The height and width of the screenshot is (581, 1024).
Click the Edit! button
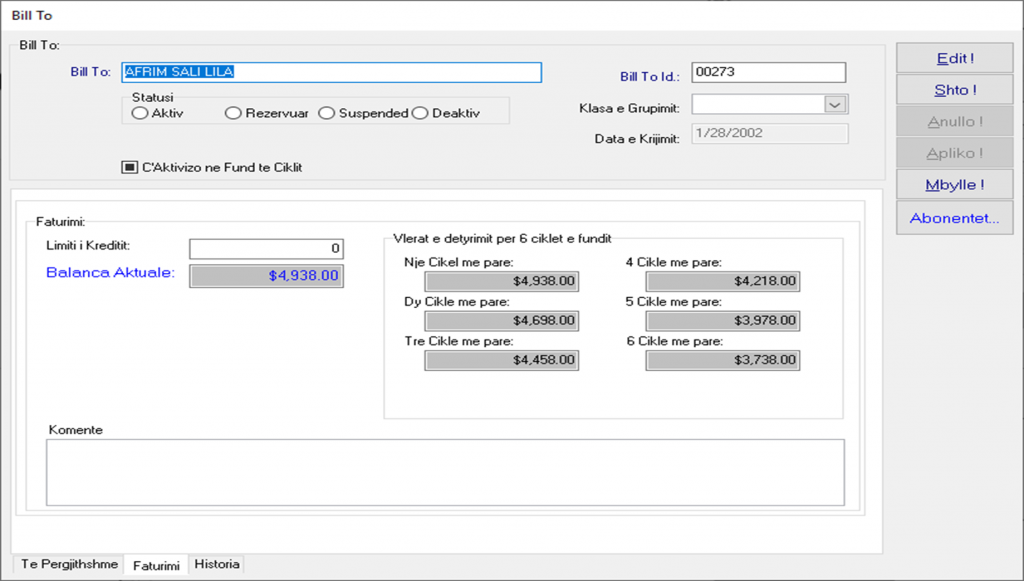(955, 58)
